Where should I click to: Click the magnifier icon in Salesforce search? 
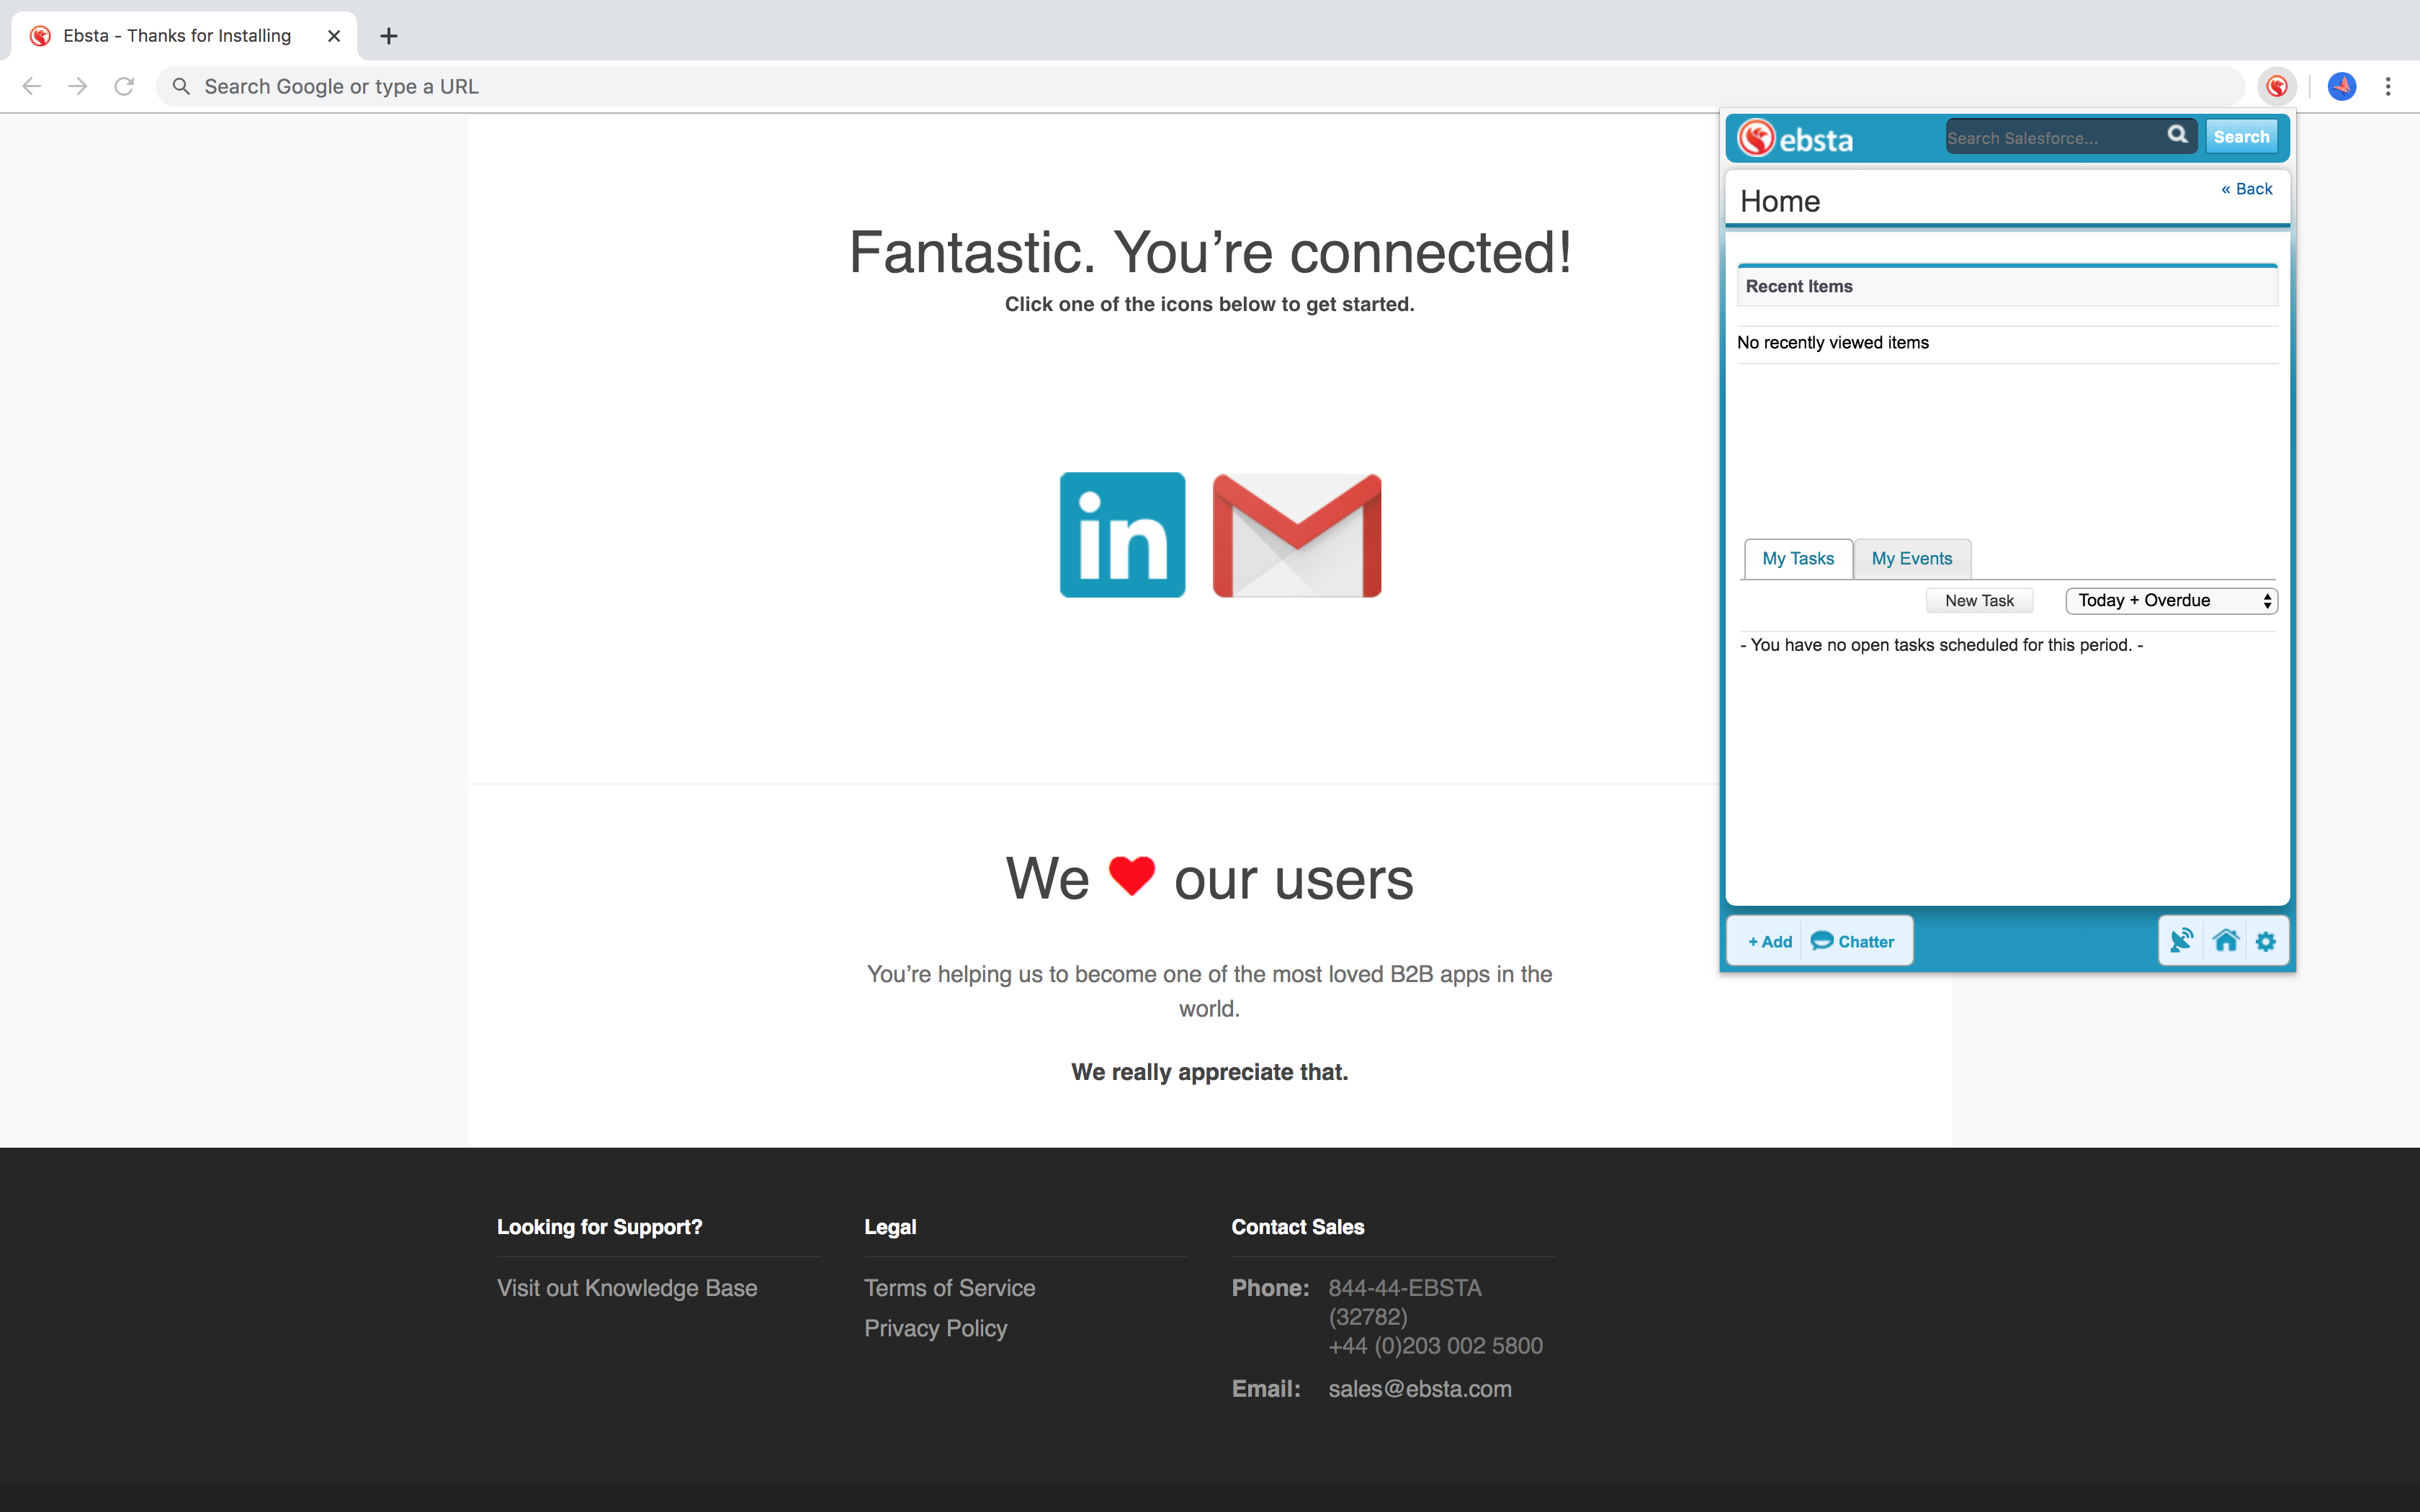[2177, 135]
